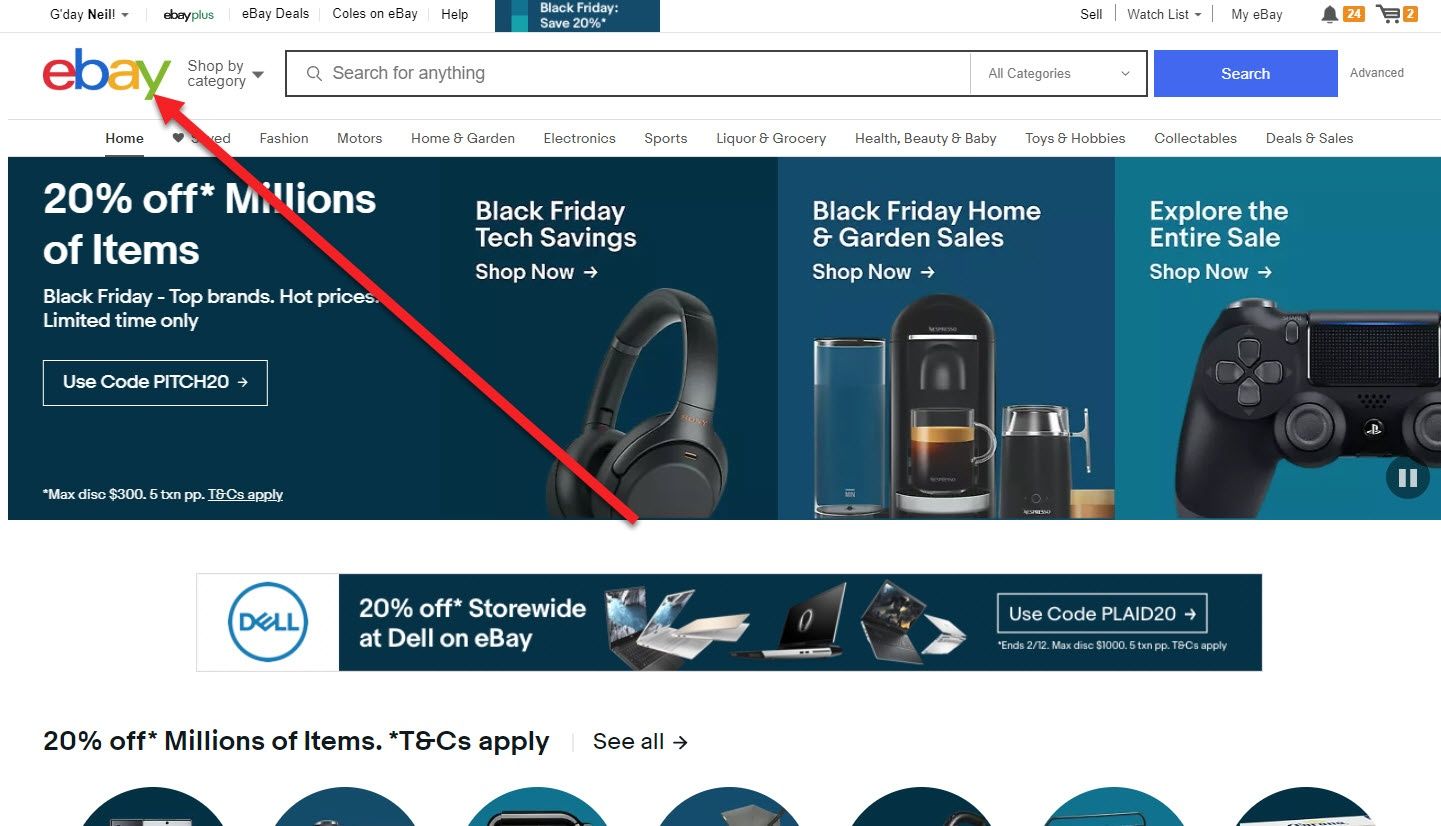Expand the Shop by category dropdown

click(225, 74)
